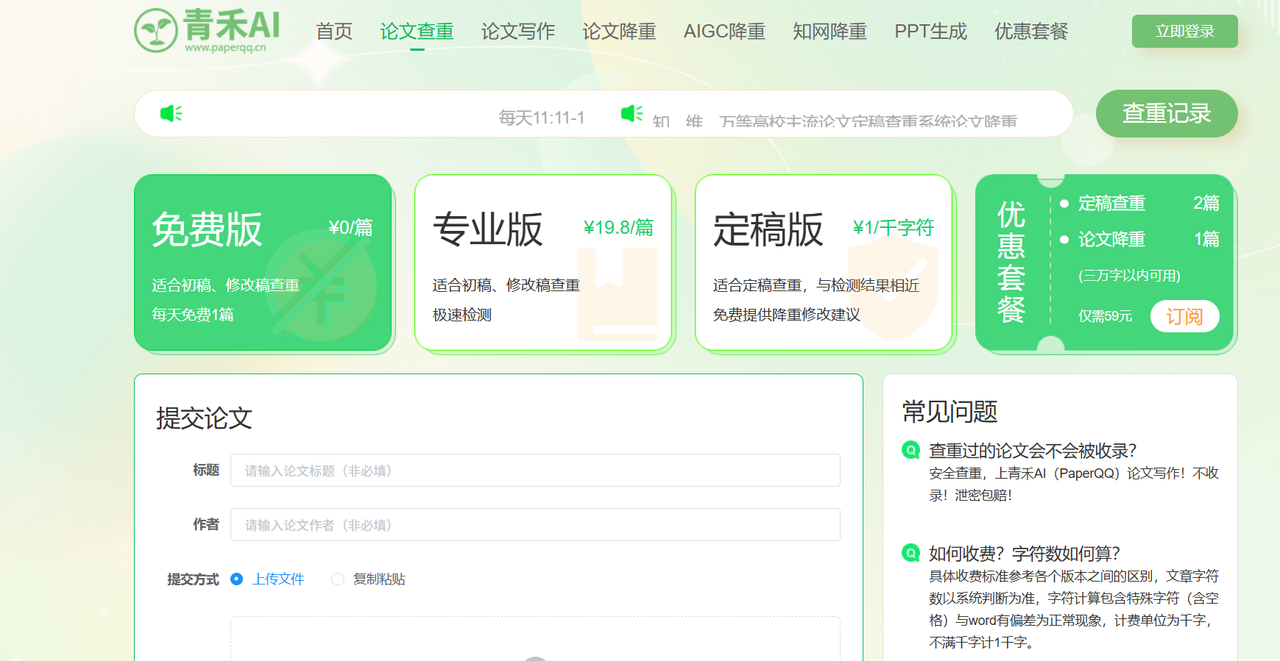This screenshot has height=661, width=1280.
Task: Click the 论文降重 1篇 package line
Action: [x=1140, y=239]
